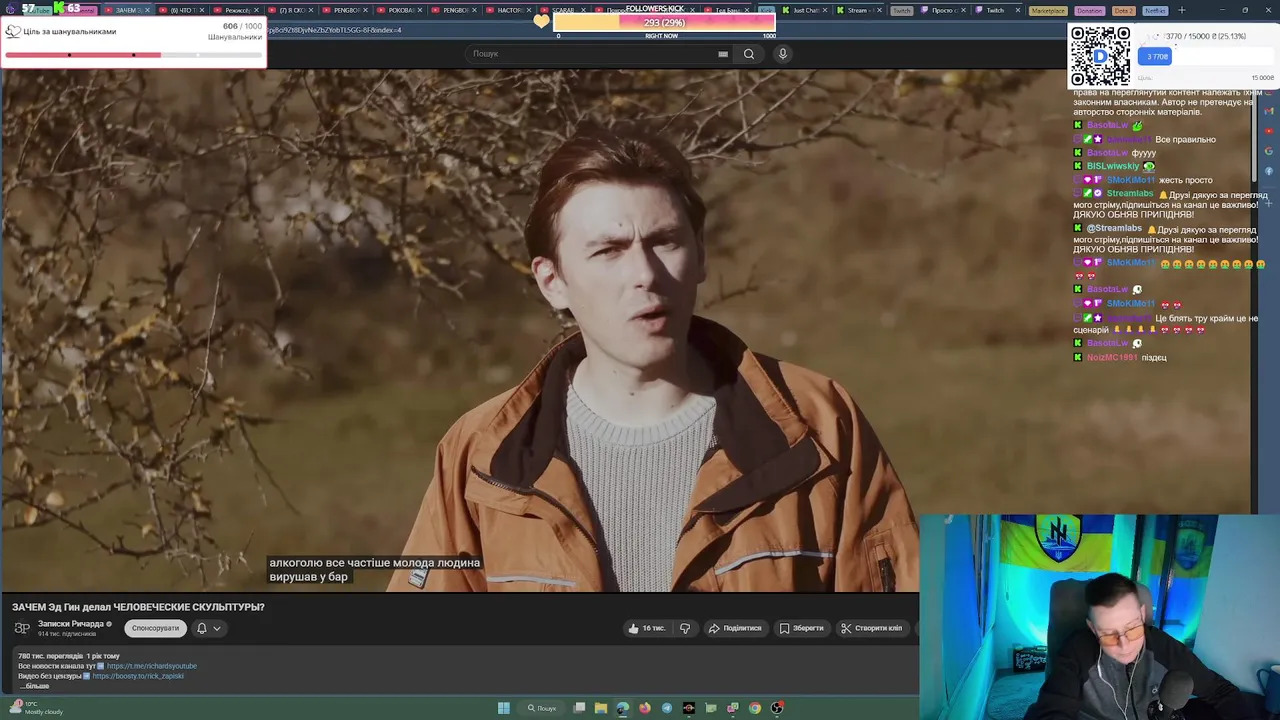The height and width of the screenshot is (720, 1280).
Task: Switch to the 'Просто' Twitch tab
Action: pos(942,10)
